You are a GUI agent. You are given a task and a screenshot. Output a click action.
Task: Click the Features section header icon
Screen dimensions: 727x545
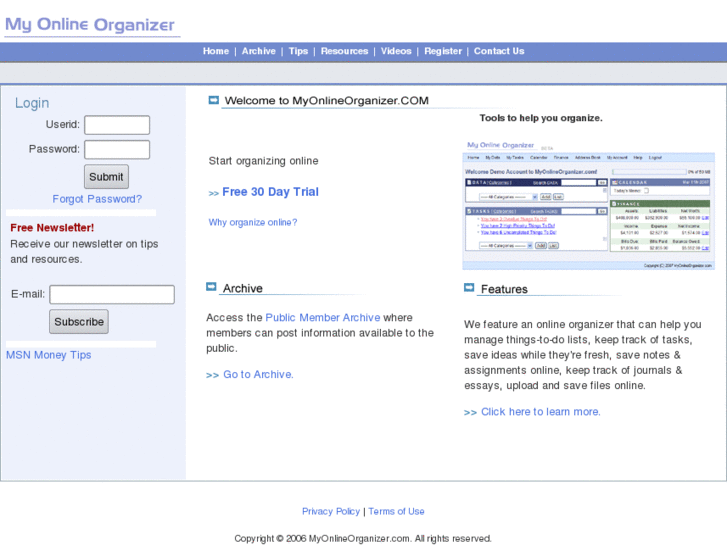[469, 288]
